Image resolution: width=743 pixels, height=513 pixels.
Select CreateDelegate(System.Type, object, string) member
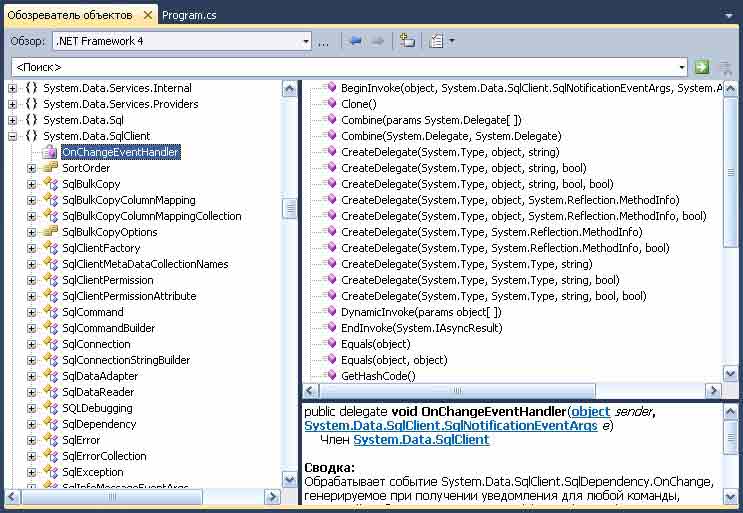coord(450,153)
